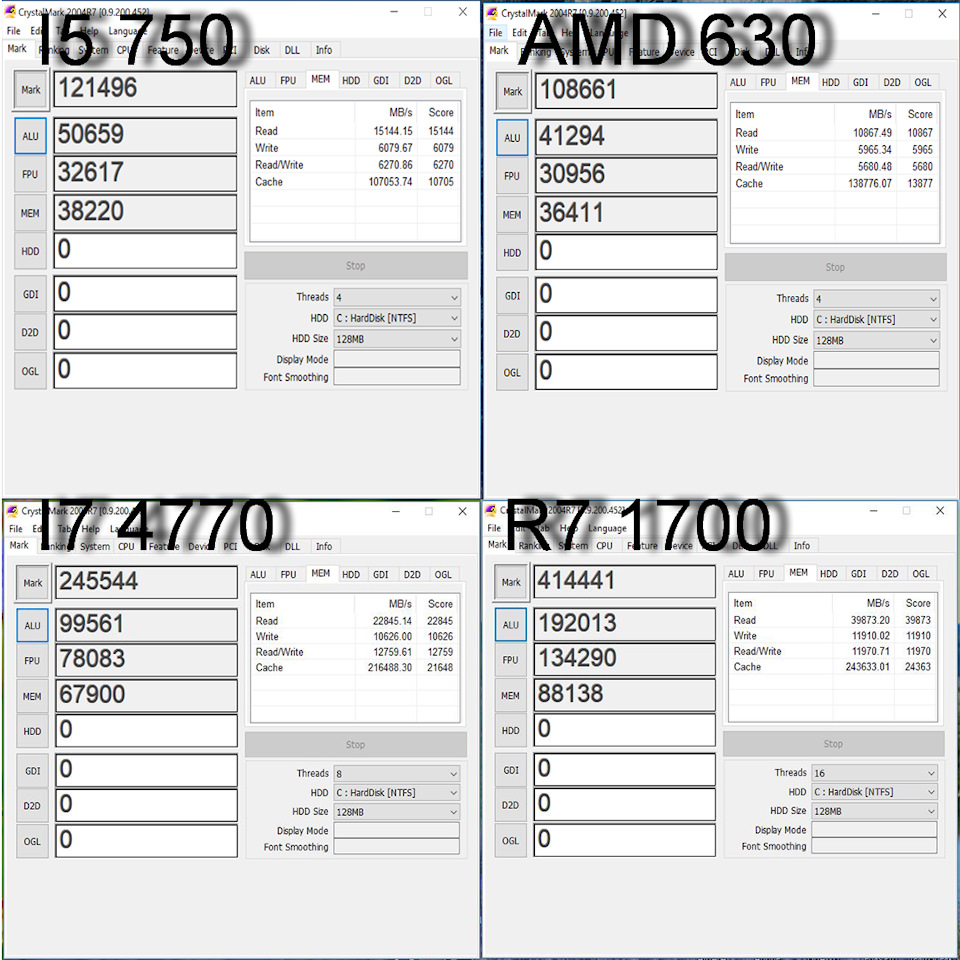Screen dimensions: 960x960
Task: Switch to the DLL tab in I5 750 window
Action: click(293, 50)
